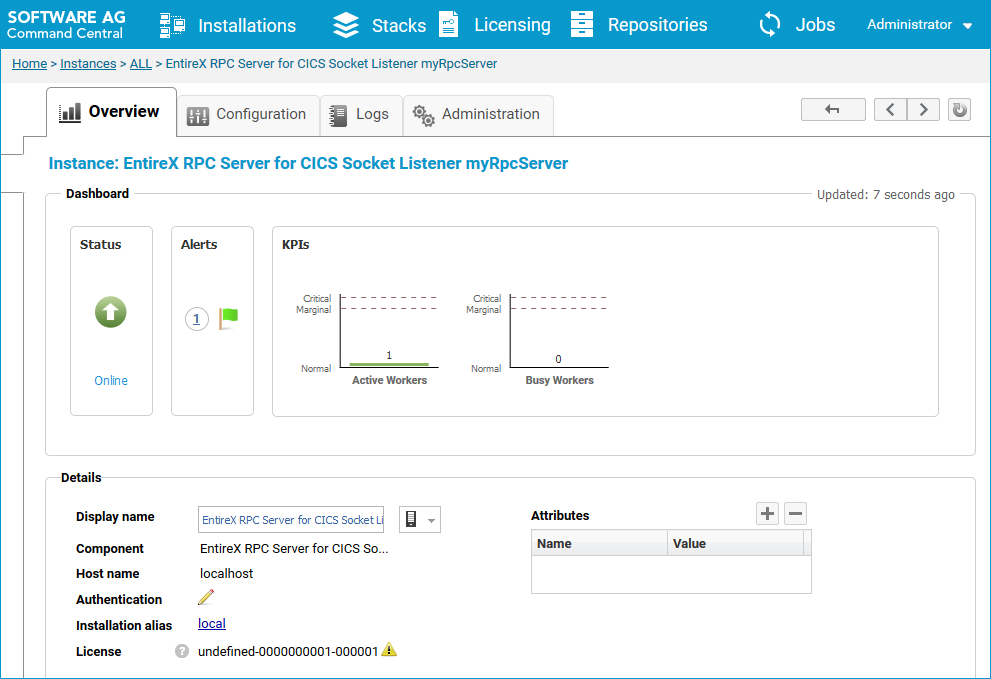Screen dimensions: 991x679
Task: Click the Overview tab chart icon
Action: point(70,113)
